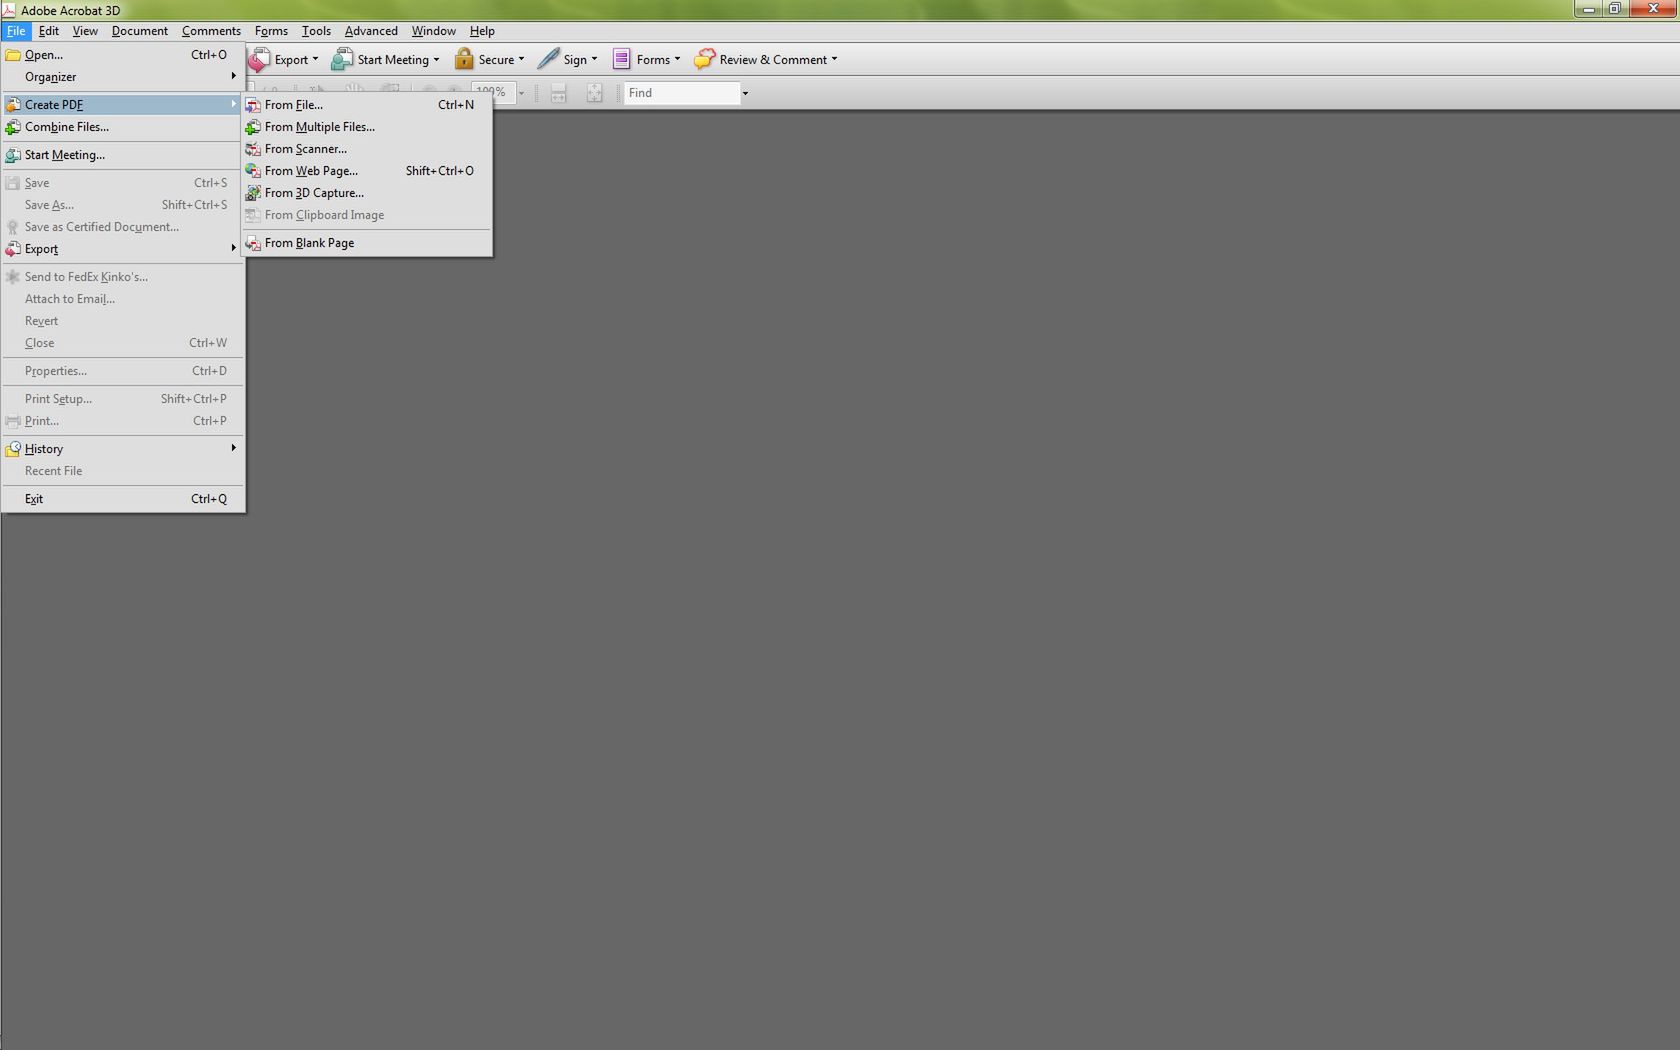Expand the Secure dropdown arrow
The height and width of the screenshot is (1050, 1680).
point(521,59)
